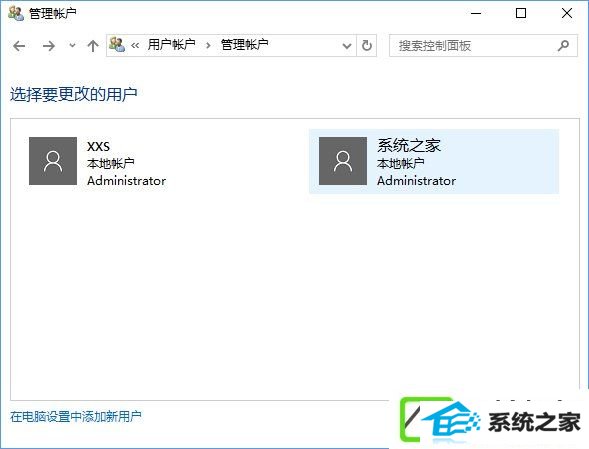Select the XXS account avatar

tap(53, 161)
